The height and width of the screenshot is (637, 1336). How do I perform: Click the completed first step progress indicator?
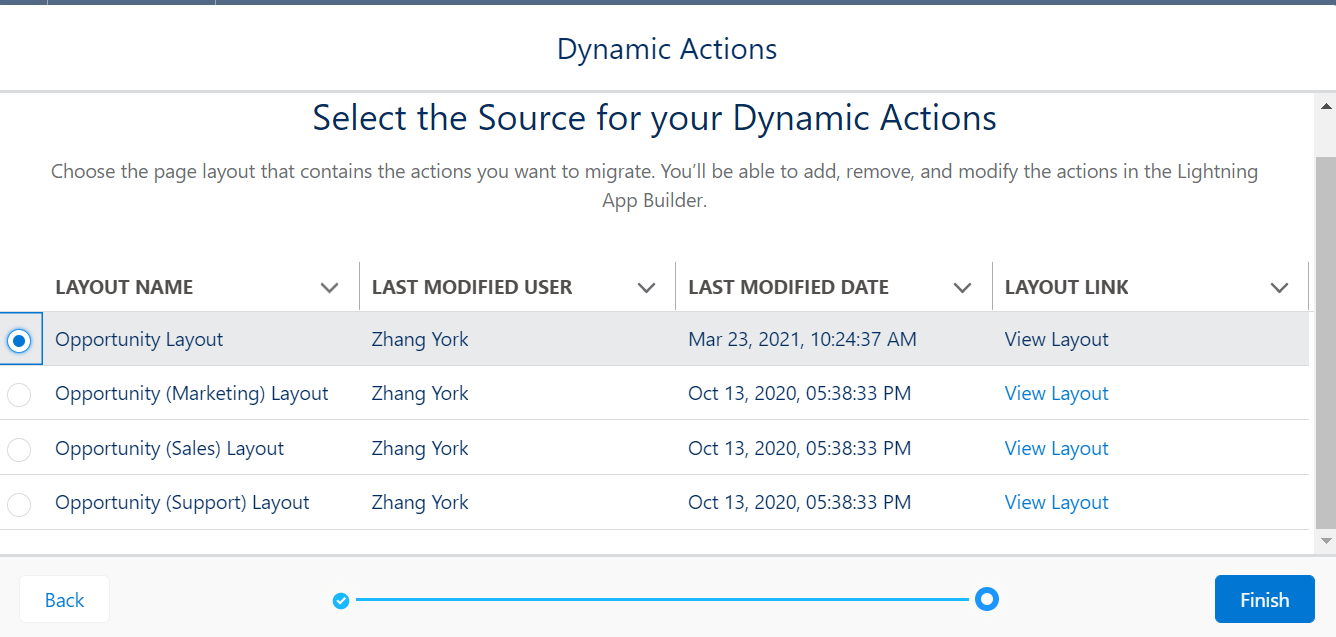pyautogui.click(x=341, y=600)
